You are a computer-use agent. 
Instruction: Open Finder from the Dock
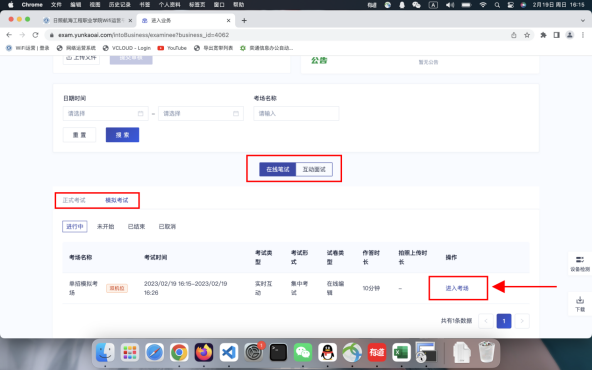click(105, 353)
